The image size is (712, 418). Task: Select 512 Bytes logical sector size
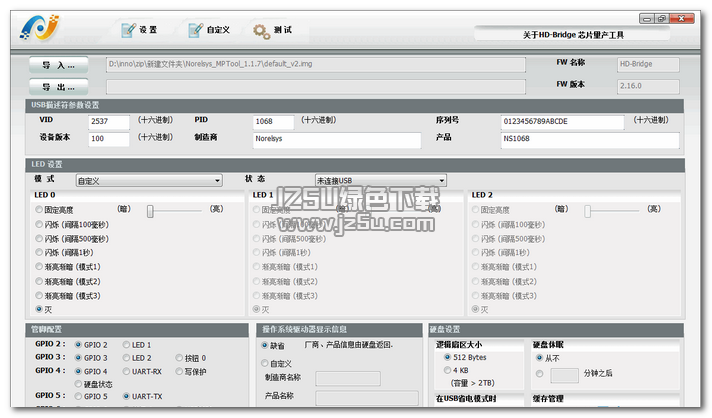(x=447, y=357)
